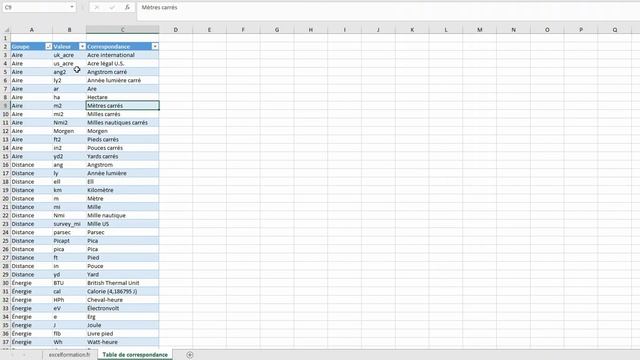
Task: Click the cell 'us_acre'
Action: pyautogui.click(x=69, y=64)
